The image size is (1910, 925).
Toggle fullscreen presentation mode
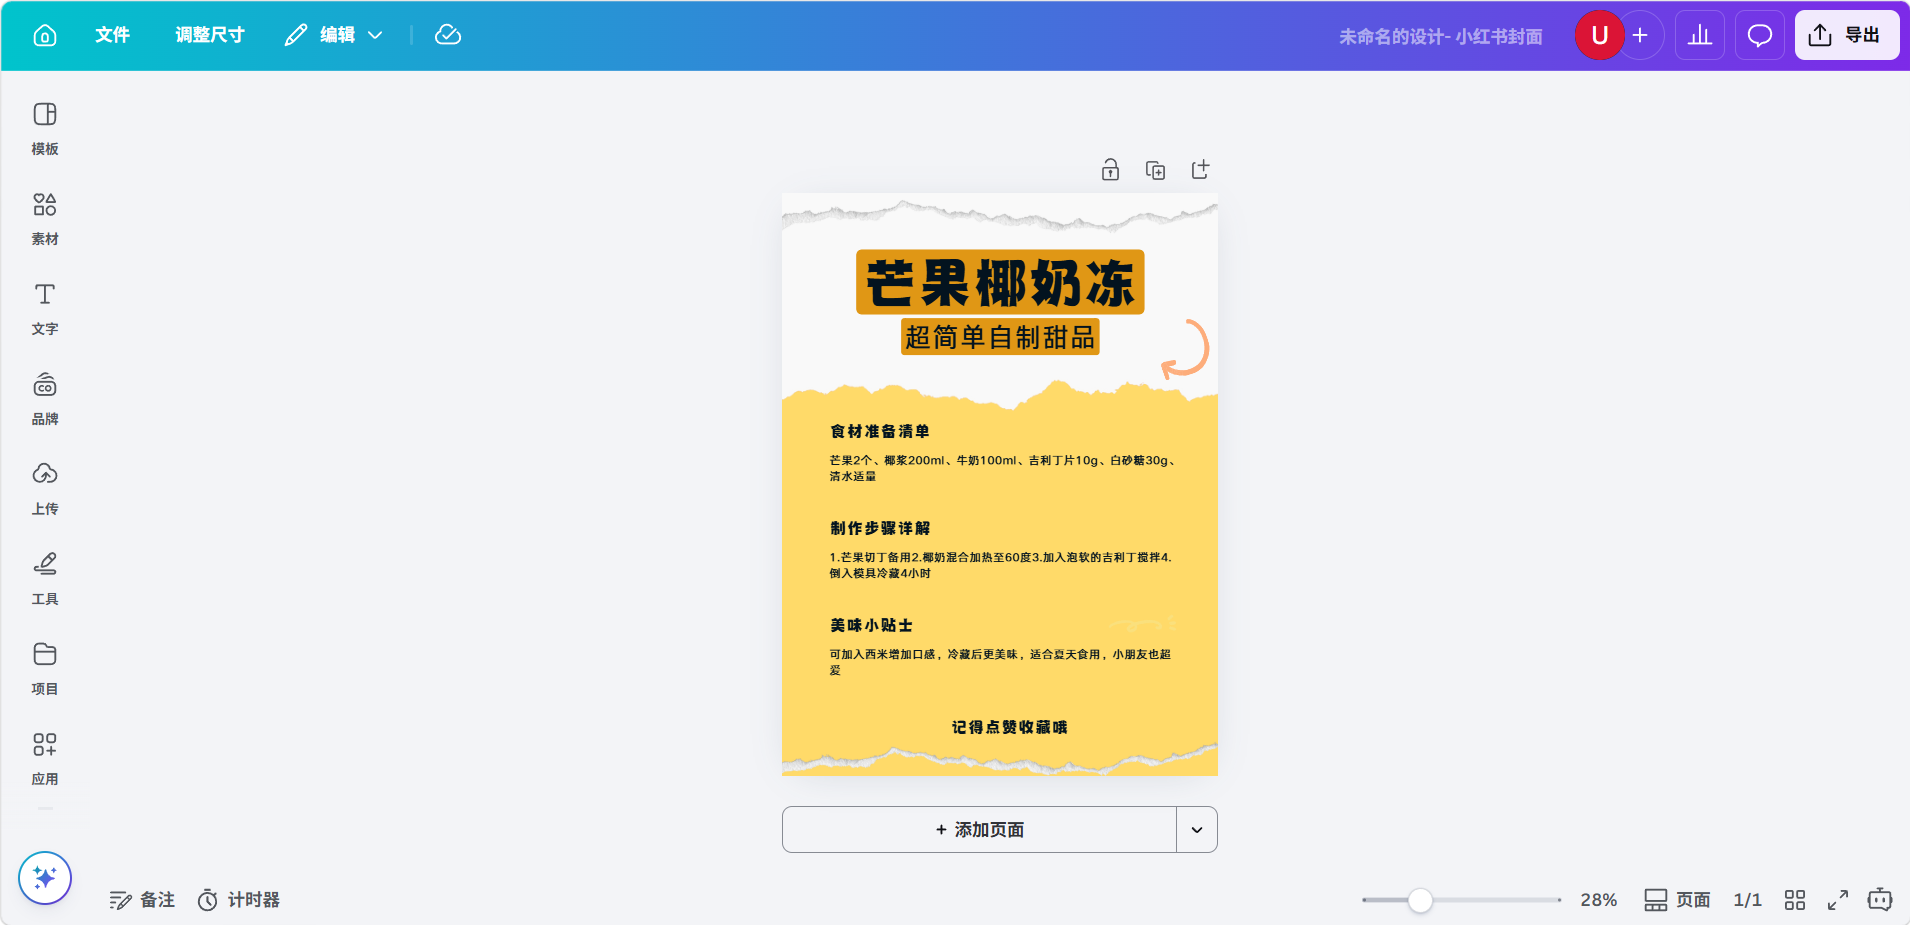tap(1837, 900)
